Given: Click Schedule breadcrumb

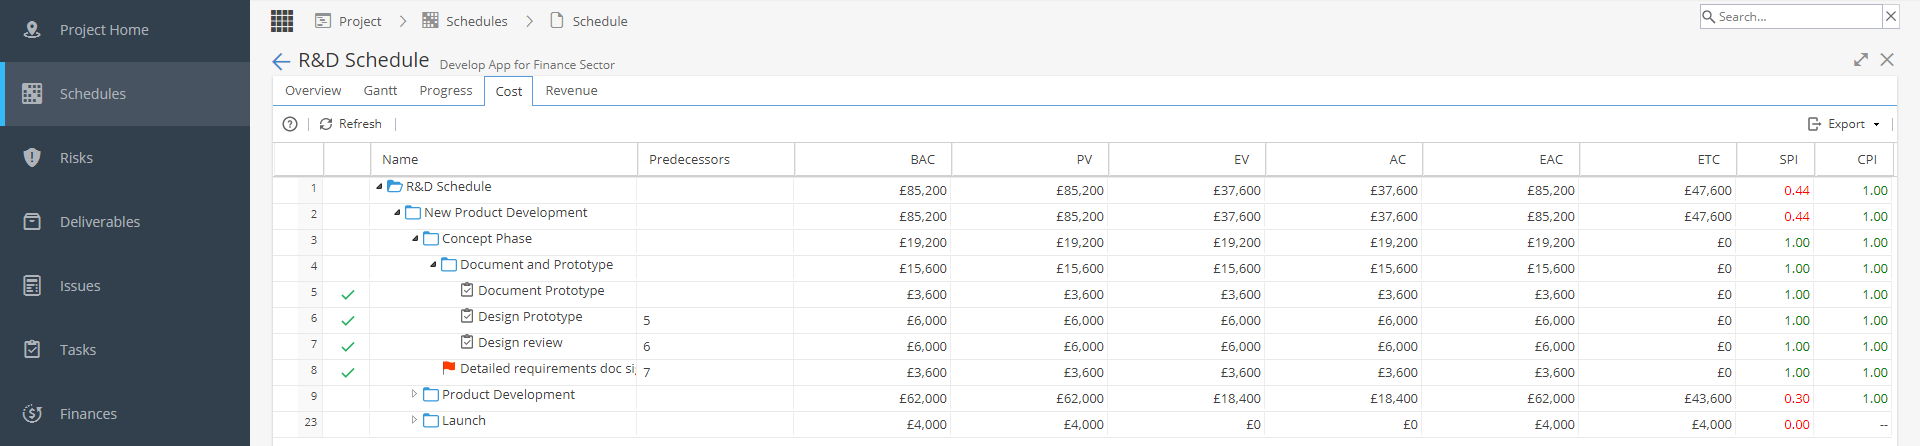Looking at the screenshot, I should [x=589, y=21].
